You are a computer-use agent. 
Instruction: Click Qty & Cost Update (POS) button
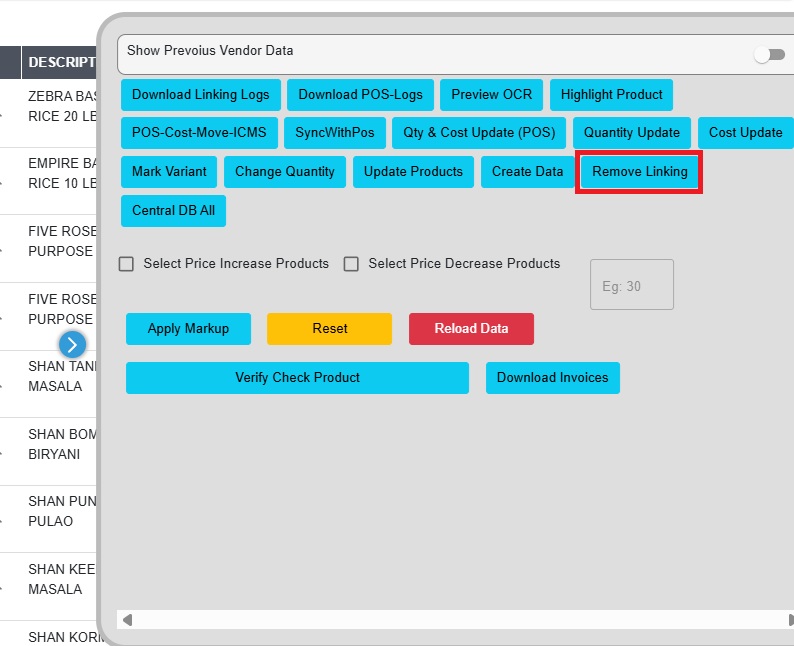tap(479, 133)
